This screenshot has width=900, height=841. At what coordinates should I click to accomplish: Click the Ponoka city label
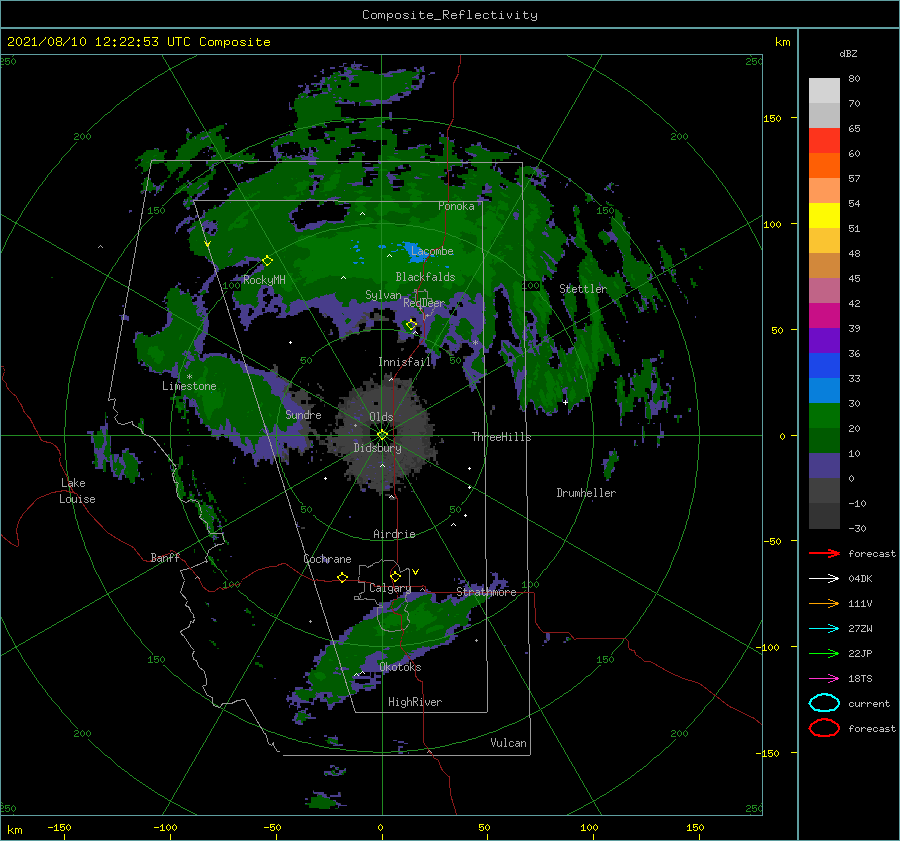tap(456, 206)
